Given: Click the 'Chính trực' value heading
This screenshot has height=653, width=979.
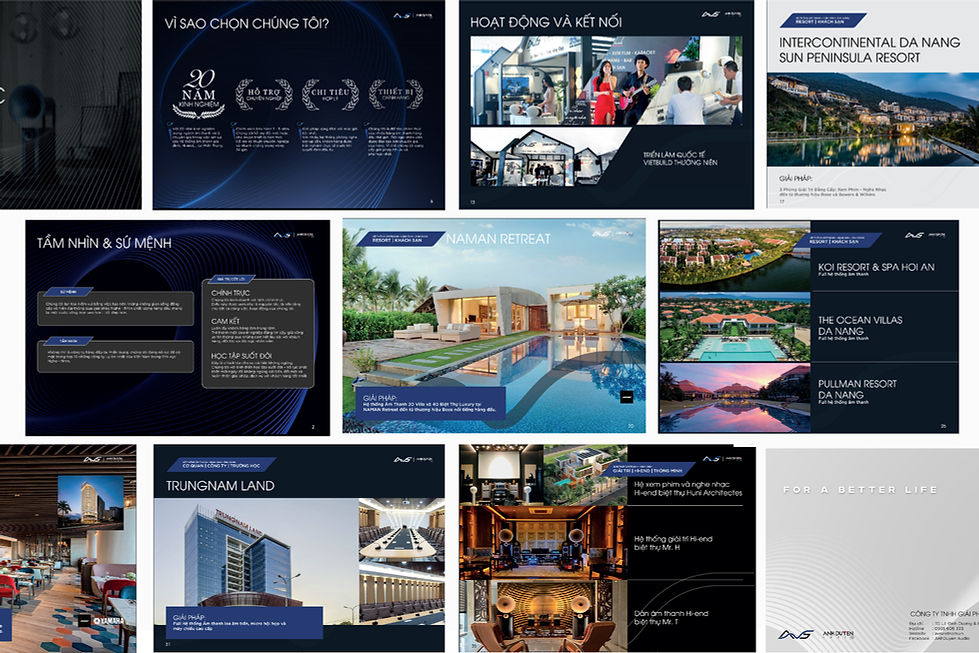Looking at the screenshot, I should point(230,292).
